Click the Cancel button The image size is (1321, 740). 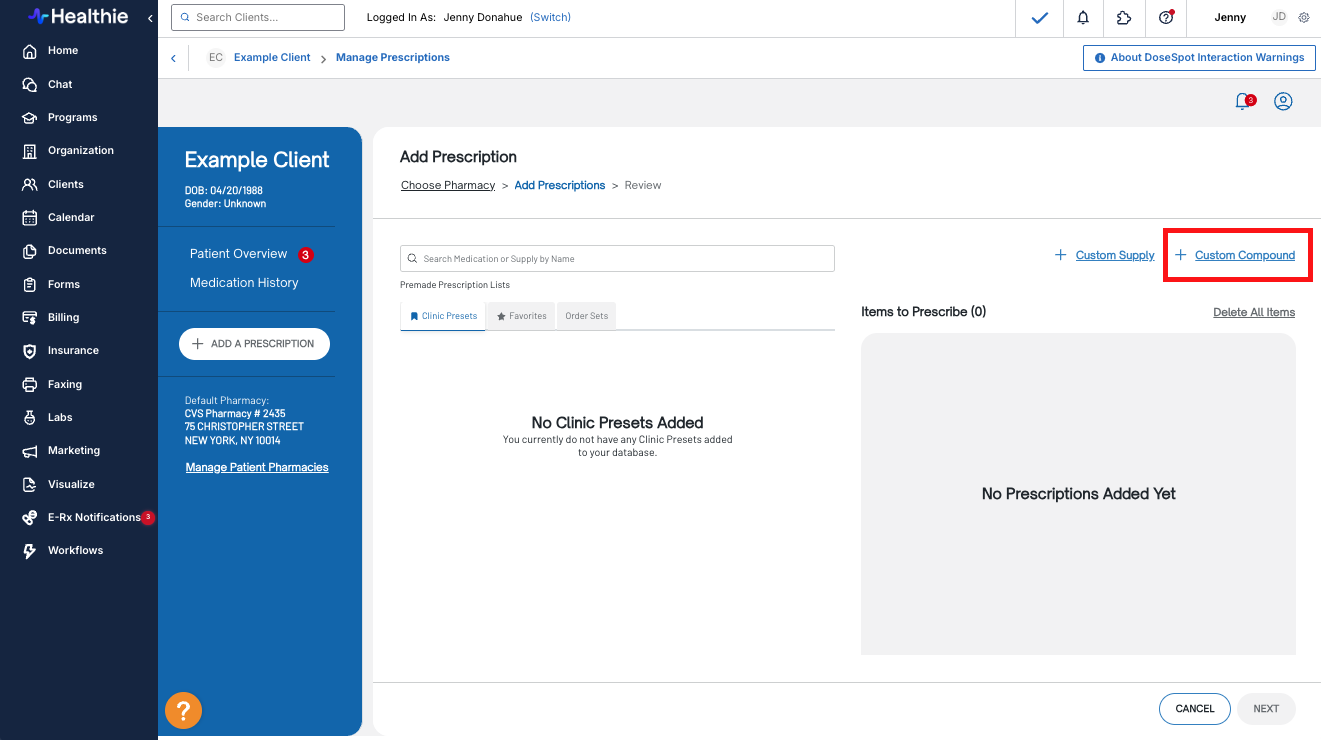click(1195, 709)
